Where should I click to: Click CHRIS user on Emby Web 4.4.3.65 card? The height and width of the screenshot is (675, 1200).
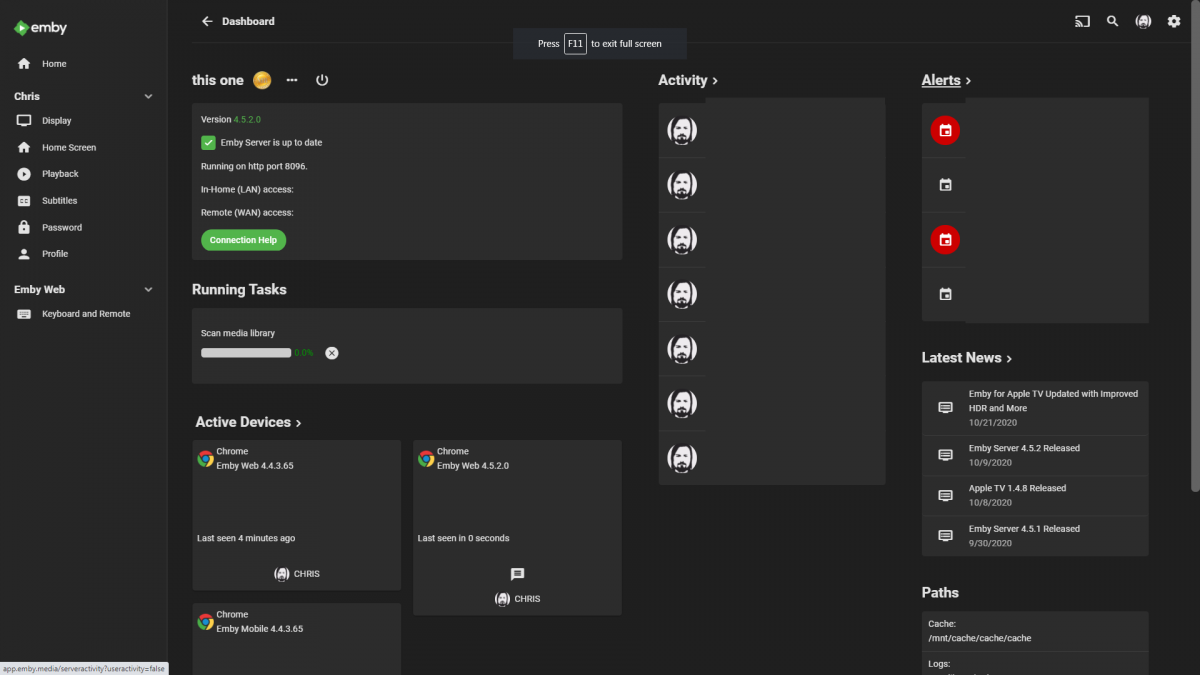point(297,574)
